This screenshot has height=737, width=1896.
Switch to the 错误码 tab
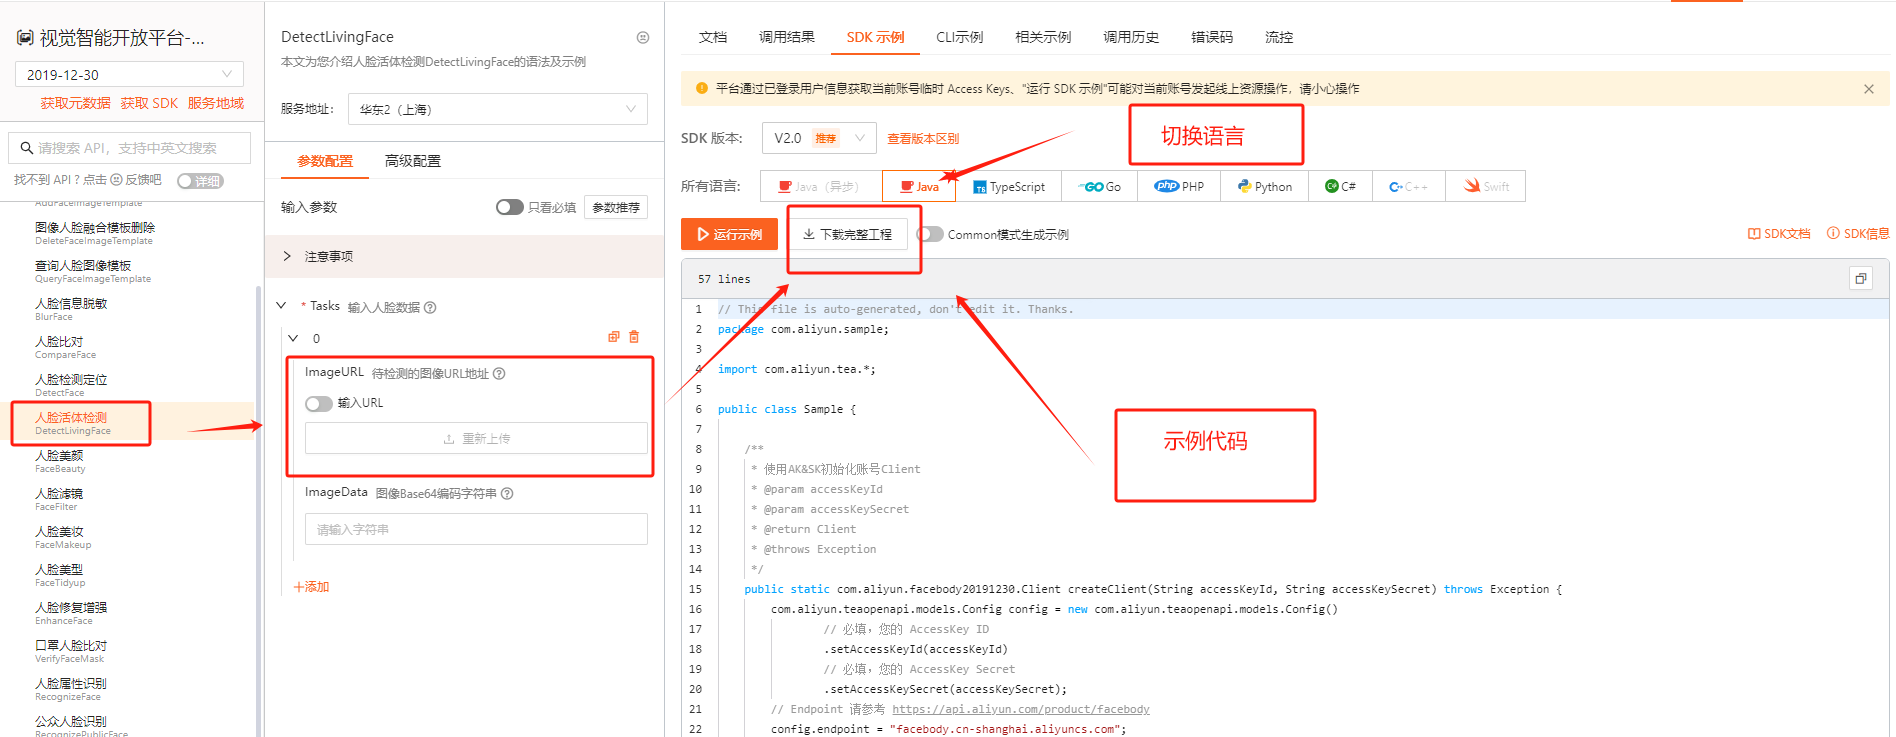[1212, 37]
